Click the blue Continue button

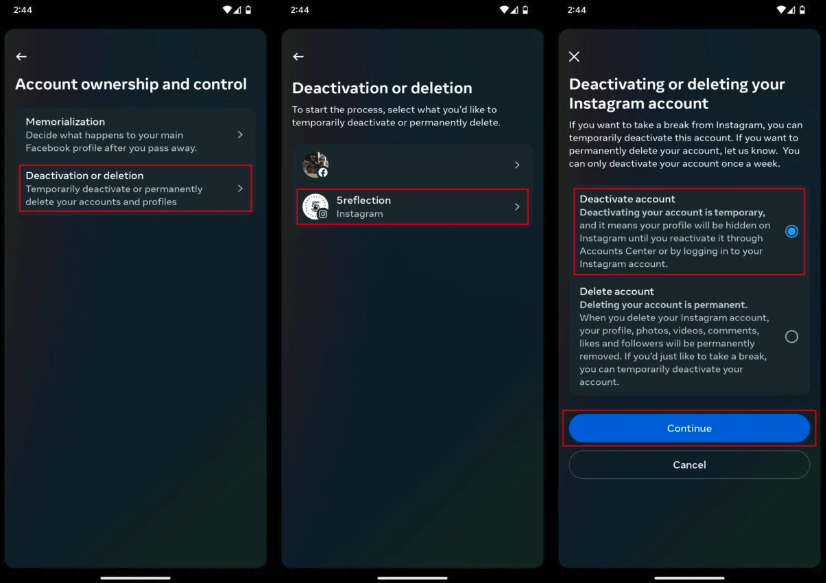(x=689, y=428)
